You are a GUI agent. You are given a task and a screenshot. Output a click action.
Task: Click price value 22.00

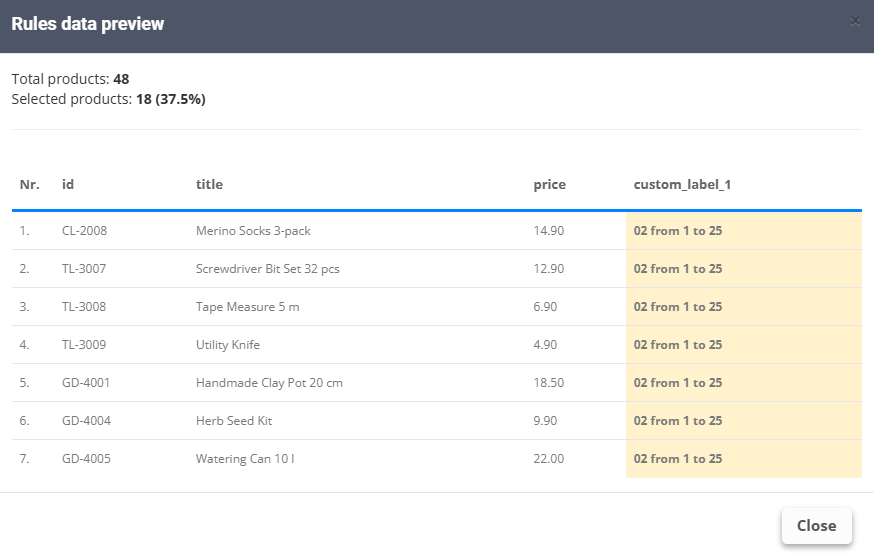pos(548,458)
